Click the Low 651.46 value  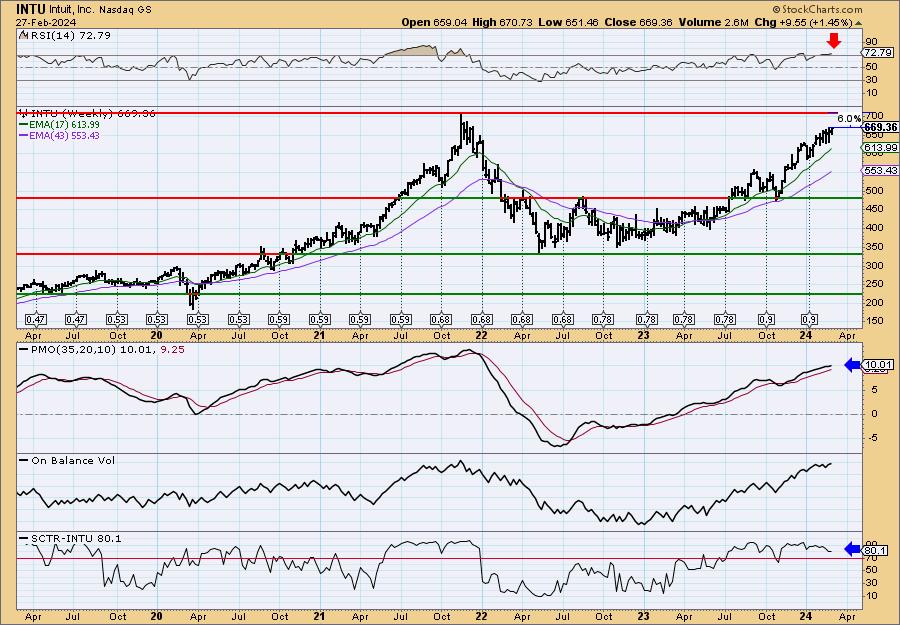568,22
